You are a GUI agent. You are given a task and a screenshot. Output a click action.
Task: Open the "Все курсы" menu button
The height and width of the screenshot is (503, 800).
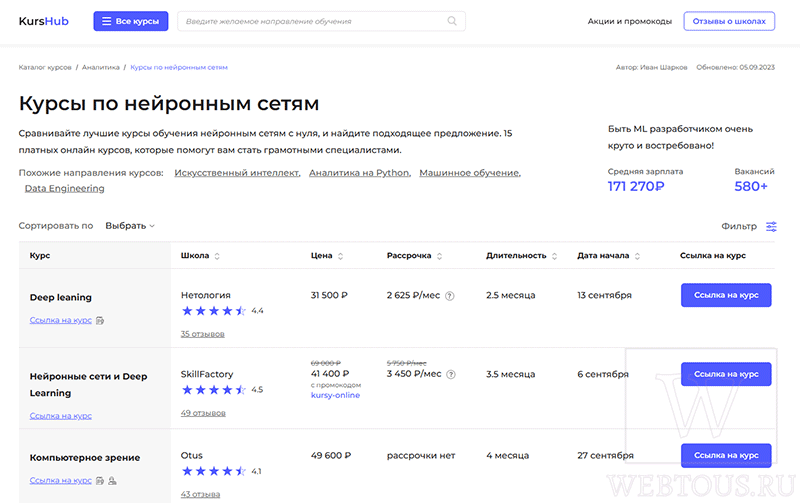[131, 21]
